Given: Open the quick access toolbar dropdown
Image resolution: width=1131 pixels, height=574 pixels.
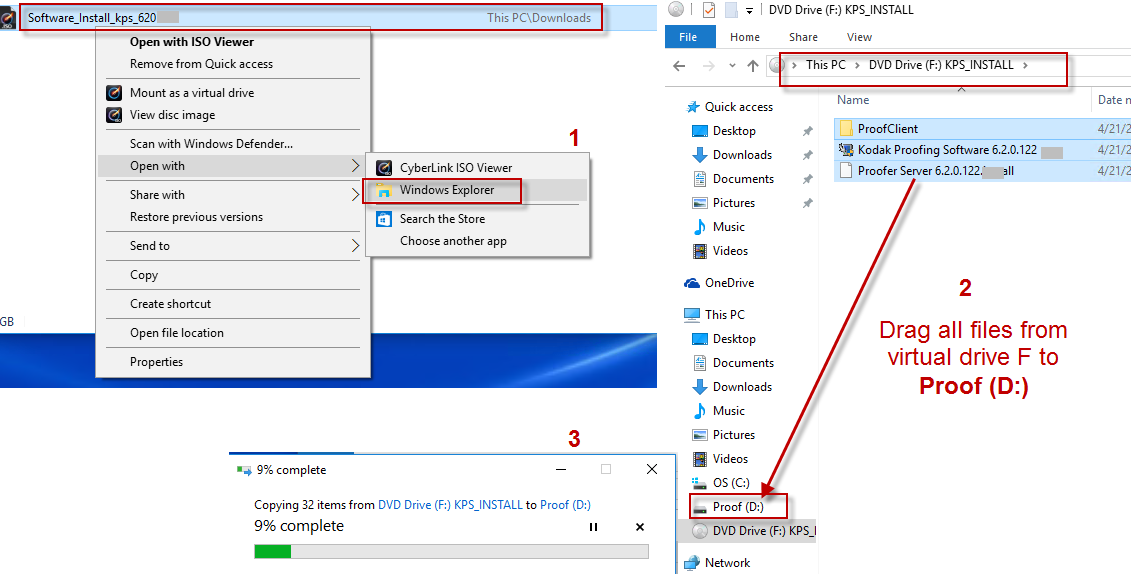Looking at the screenshot, I should tap(750, 10).
